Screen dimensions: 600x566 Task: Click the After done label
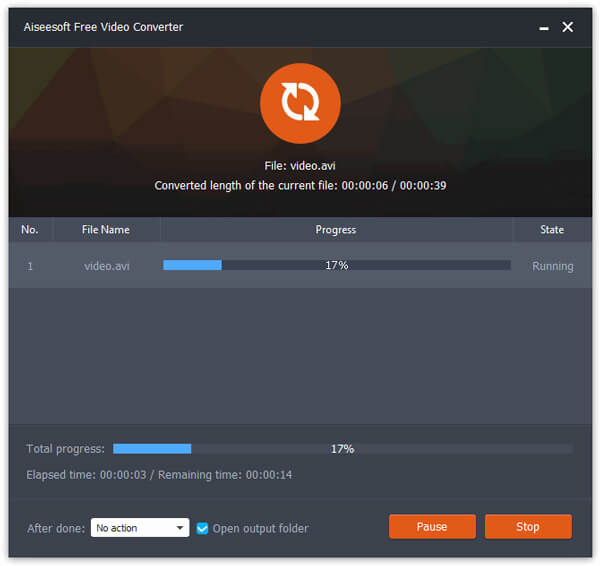click(56, 528)
